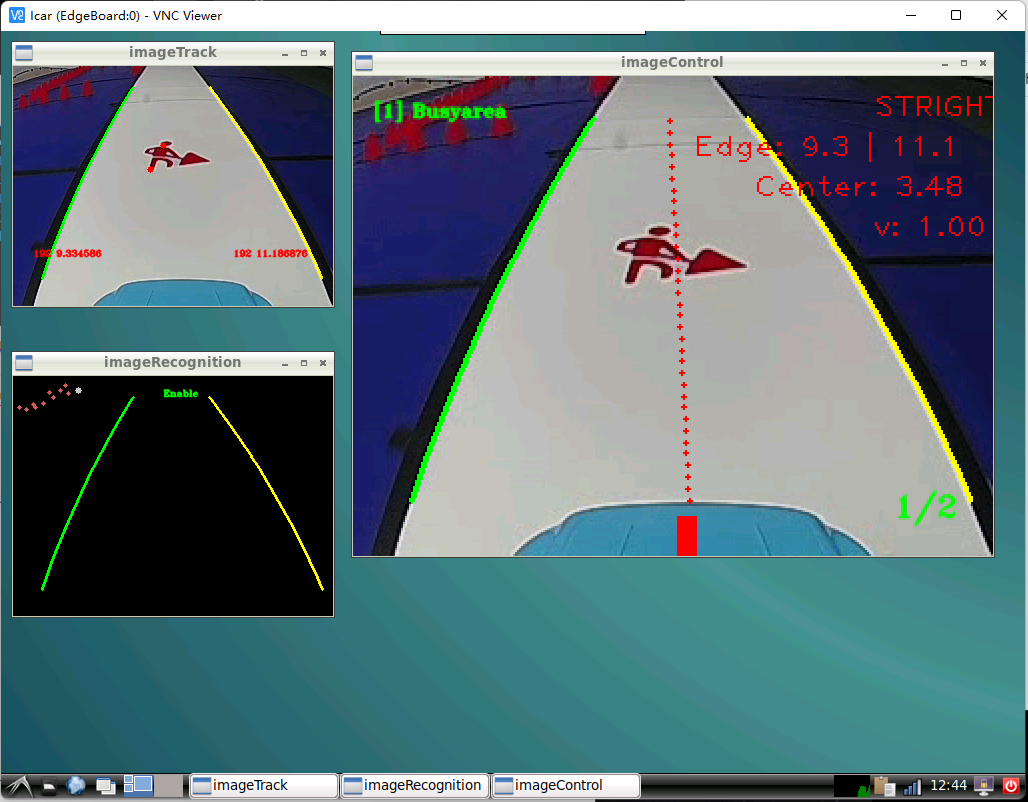Close the imageControl window
Screen dimensions: 1028x802
(983, 63)
